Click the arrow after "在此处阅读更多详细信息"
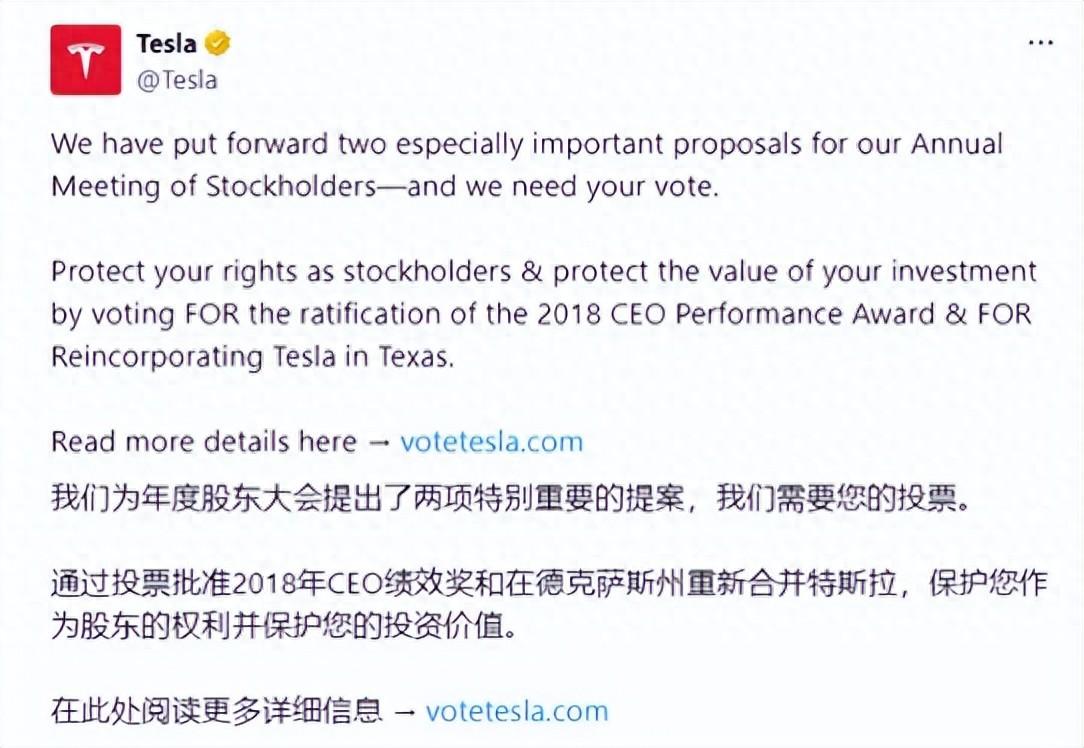The image size is (1084, 748). [404, 711]
